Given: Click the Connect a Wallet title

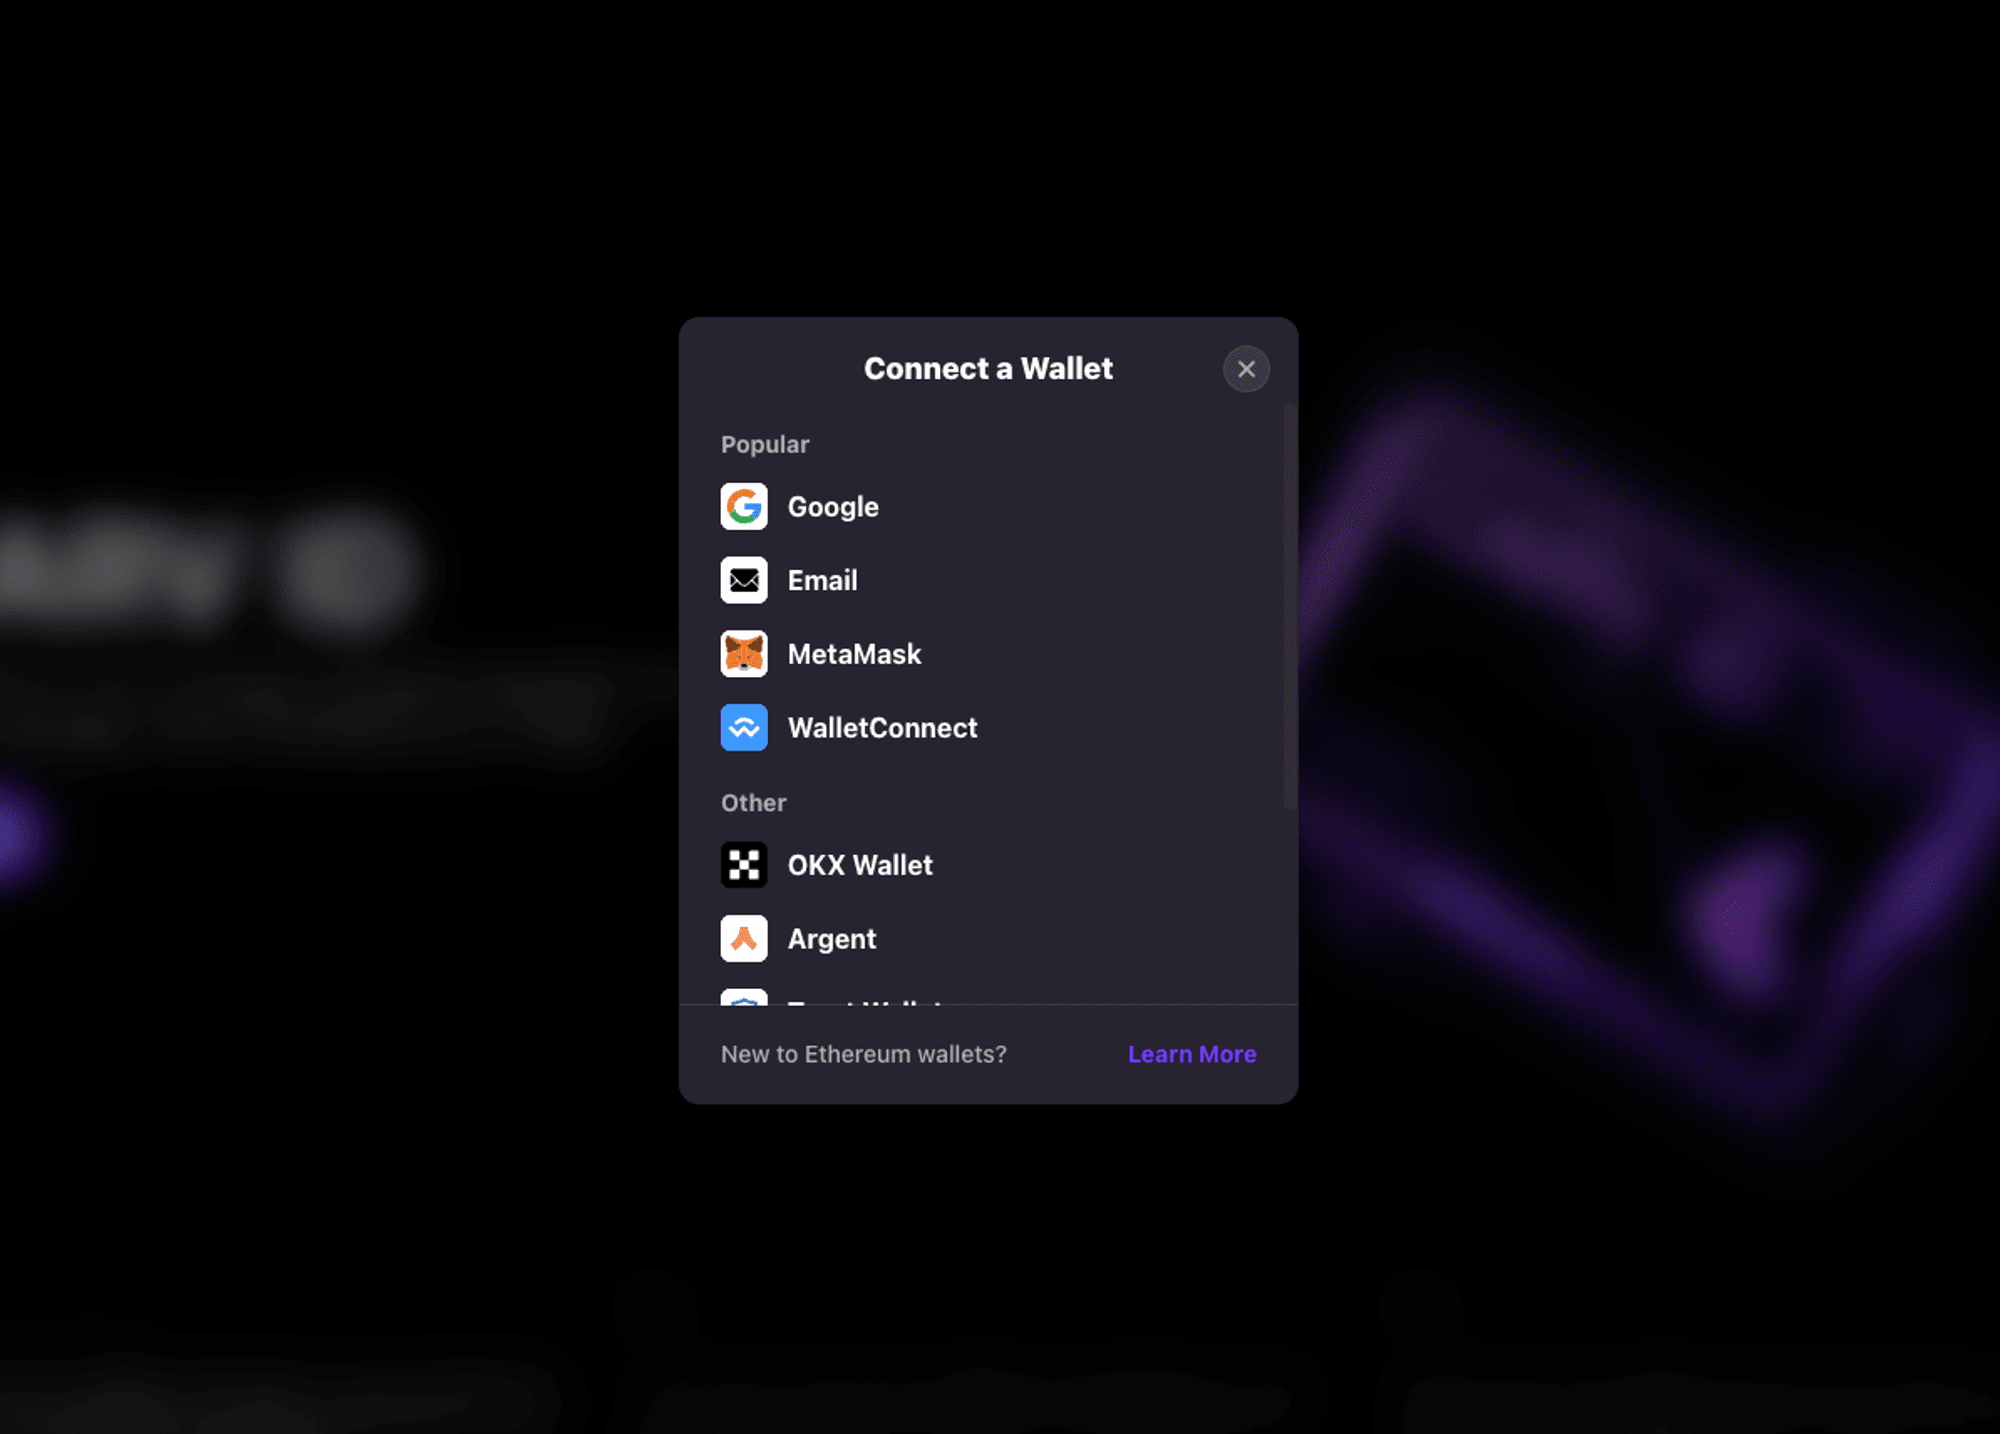Looking at the screenshot, I should 988,369.
